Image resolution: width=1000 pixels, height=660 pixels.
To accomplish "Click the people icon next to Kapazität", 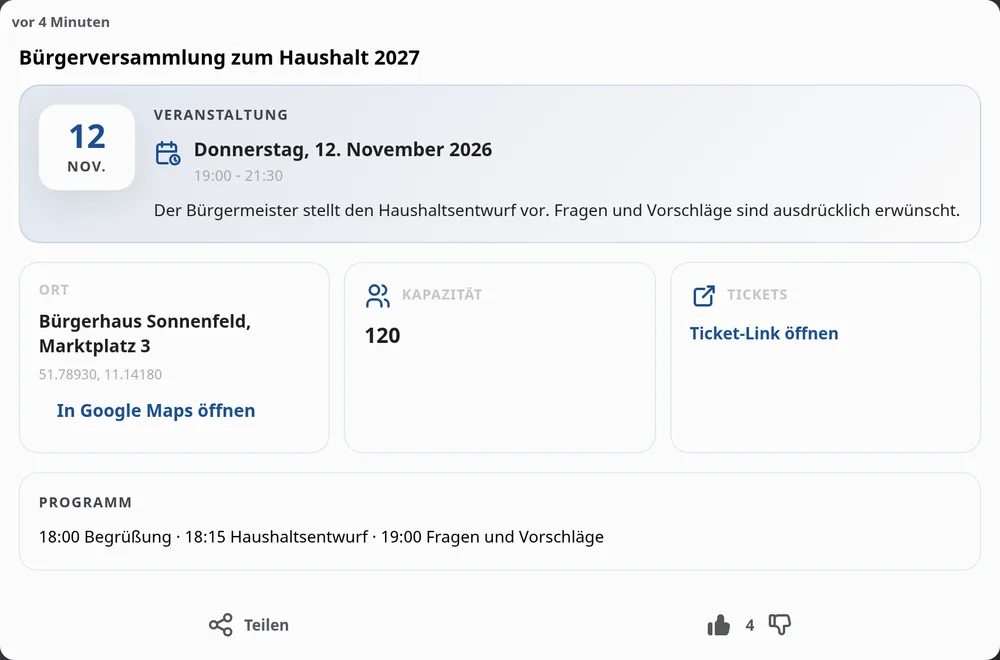I will pyautogui.click(x=378, y=296).
